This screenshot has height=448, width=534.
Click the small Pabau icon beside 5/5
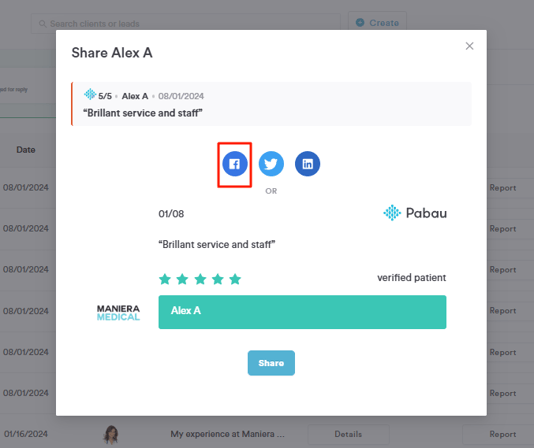point(90,94)
